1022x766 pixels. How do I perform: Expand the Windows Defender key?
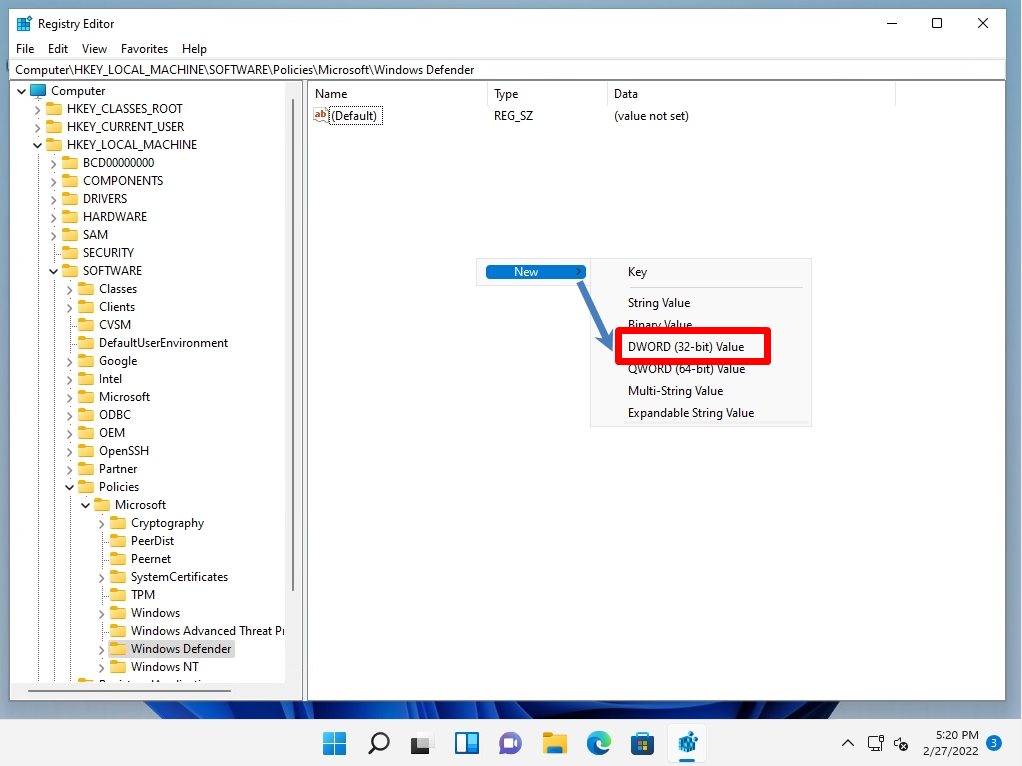(101, 649)
